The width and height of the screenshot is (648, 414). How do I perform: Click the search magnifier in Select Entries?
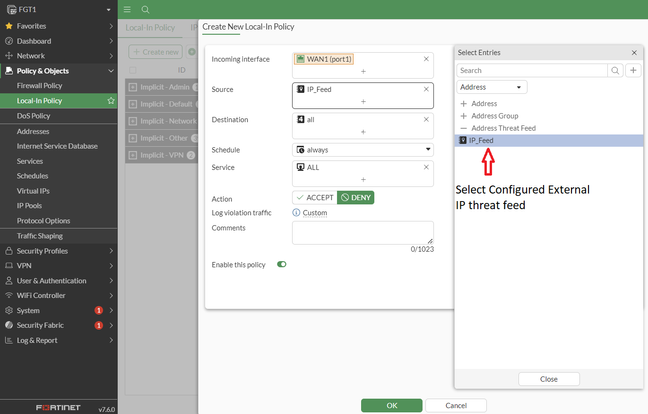click(x=615, y=70)
